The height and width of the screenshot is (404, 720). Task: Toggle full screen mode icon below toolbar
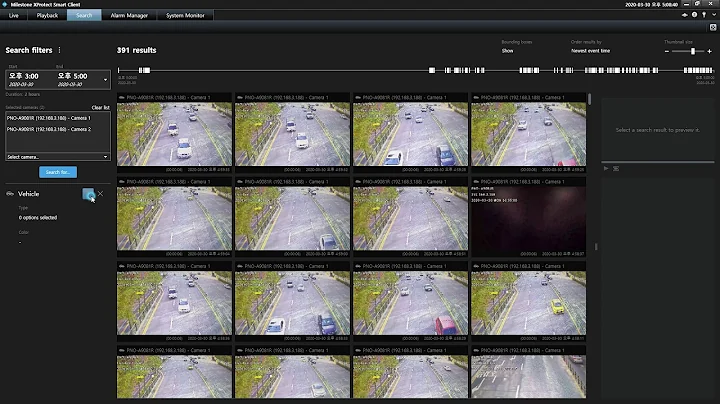(x=713, y=28)
